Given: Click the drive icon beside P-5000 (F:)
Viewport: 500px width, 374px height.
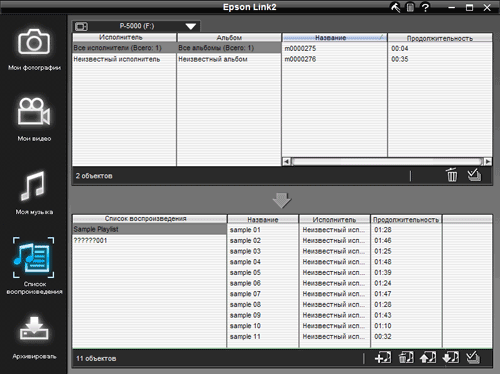Looking at the screenshot, I should (81, 26).
